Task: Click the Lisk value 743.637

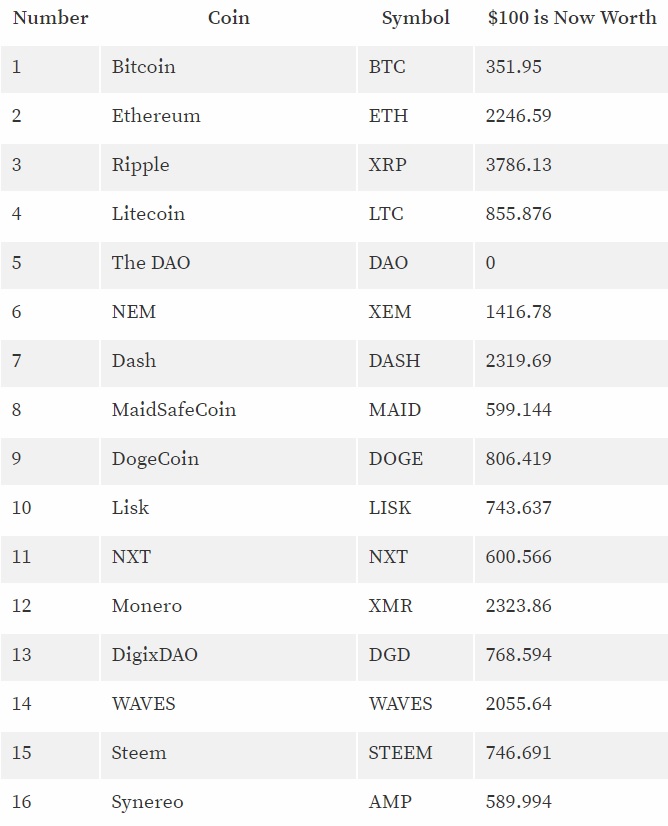Action: 518,508
